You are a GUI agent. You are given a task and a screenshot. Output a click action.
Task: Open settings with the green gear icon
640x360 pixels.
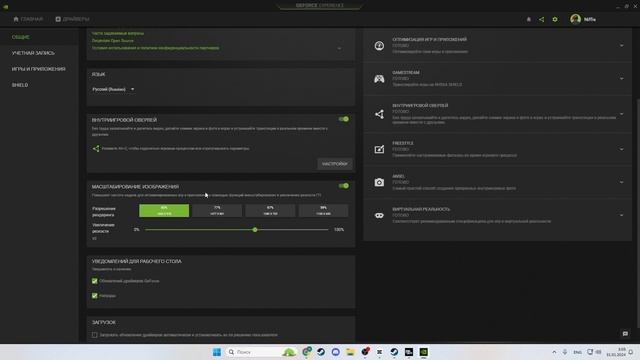click(x=555, y=19)
